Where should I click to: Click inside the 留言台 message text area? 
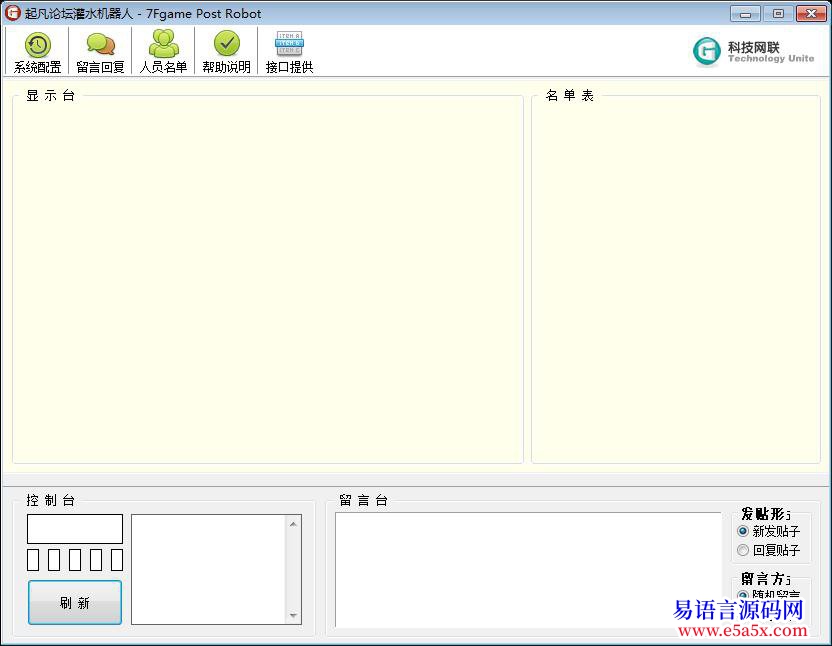[x=527, y=570]
